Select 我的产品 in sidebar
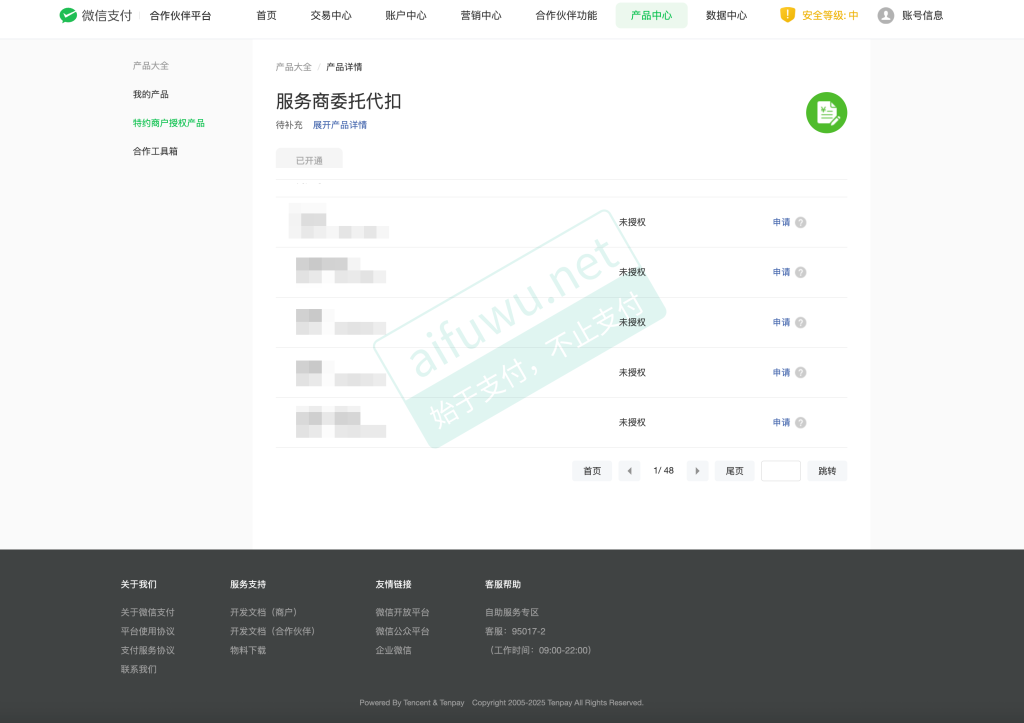 point(151,94)
